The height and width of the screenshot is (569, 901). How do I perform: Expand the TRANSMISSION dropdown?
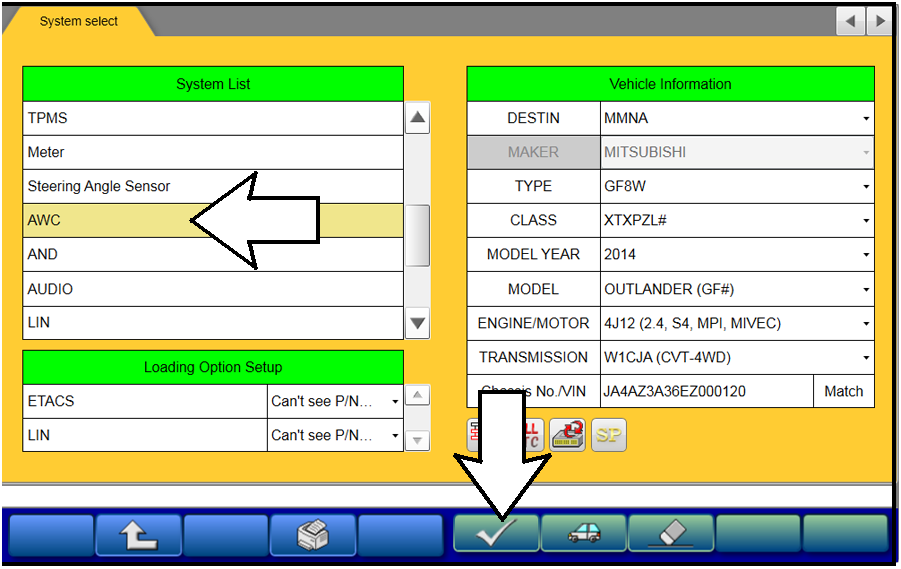[736, 357]
